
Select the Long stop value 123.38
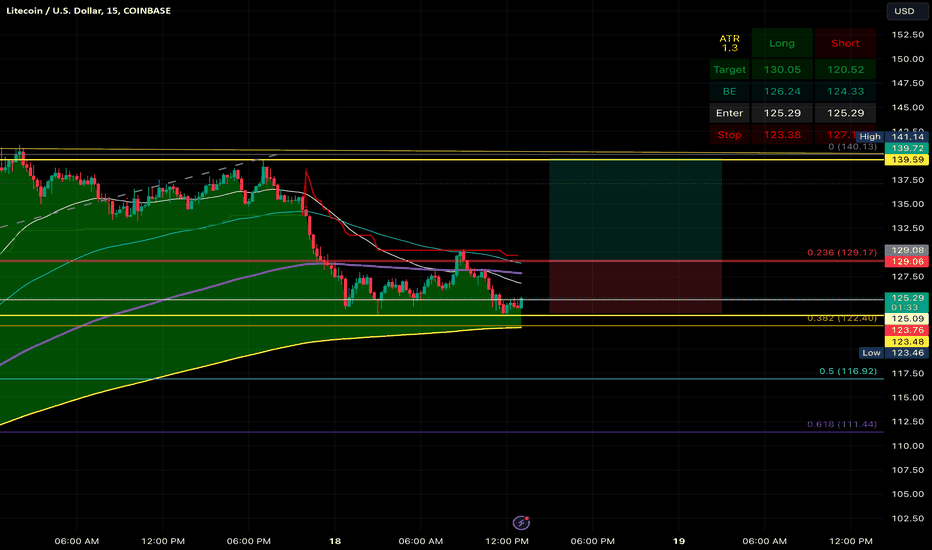coord(782,135)
